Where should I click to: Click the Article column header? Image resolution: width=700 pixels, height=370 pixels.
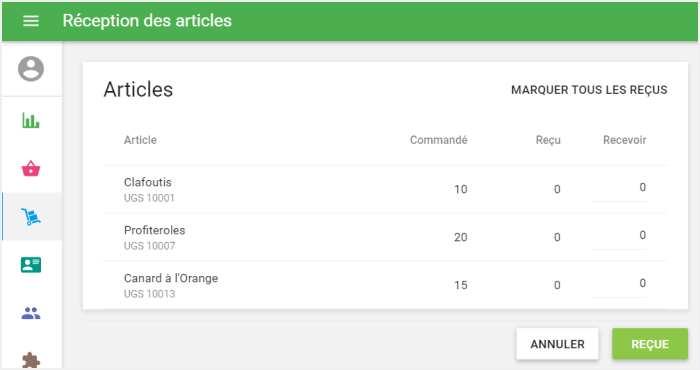140,140
